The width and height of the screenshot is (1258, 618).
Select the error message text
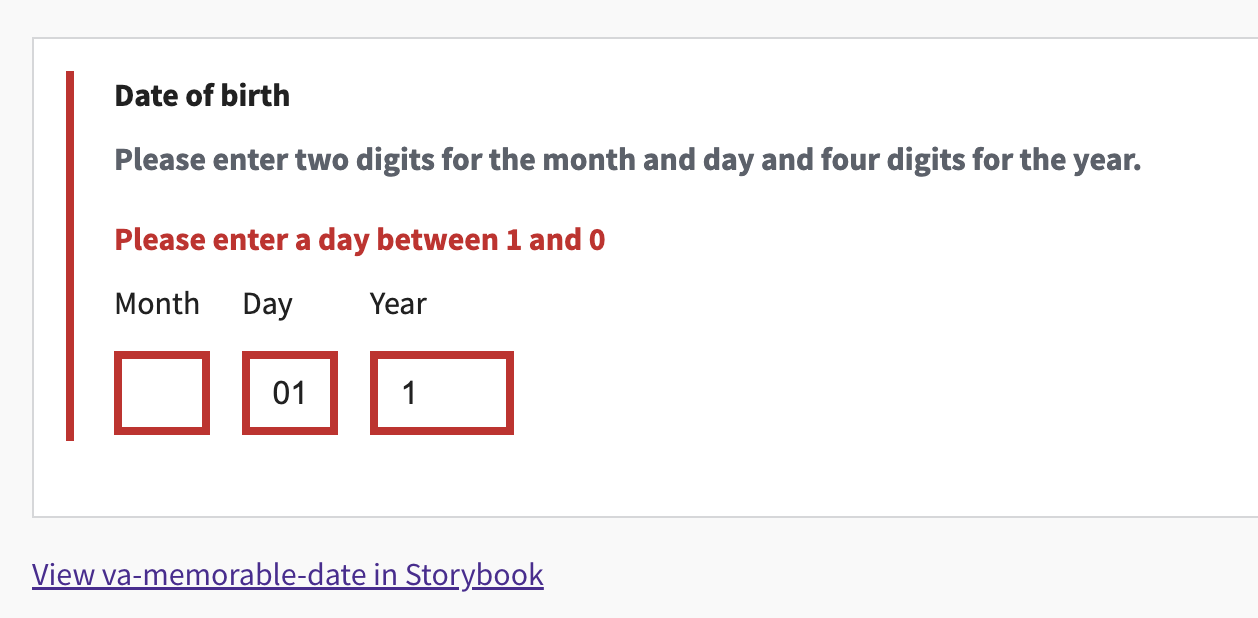[x=359, y=240]
